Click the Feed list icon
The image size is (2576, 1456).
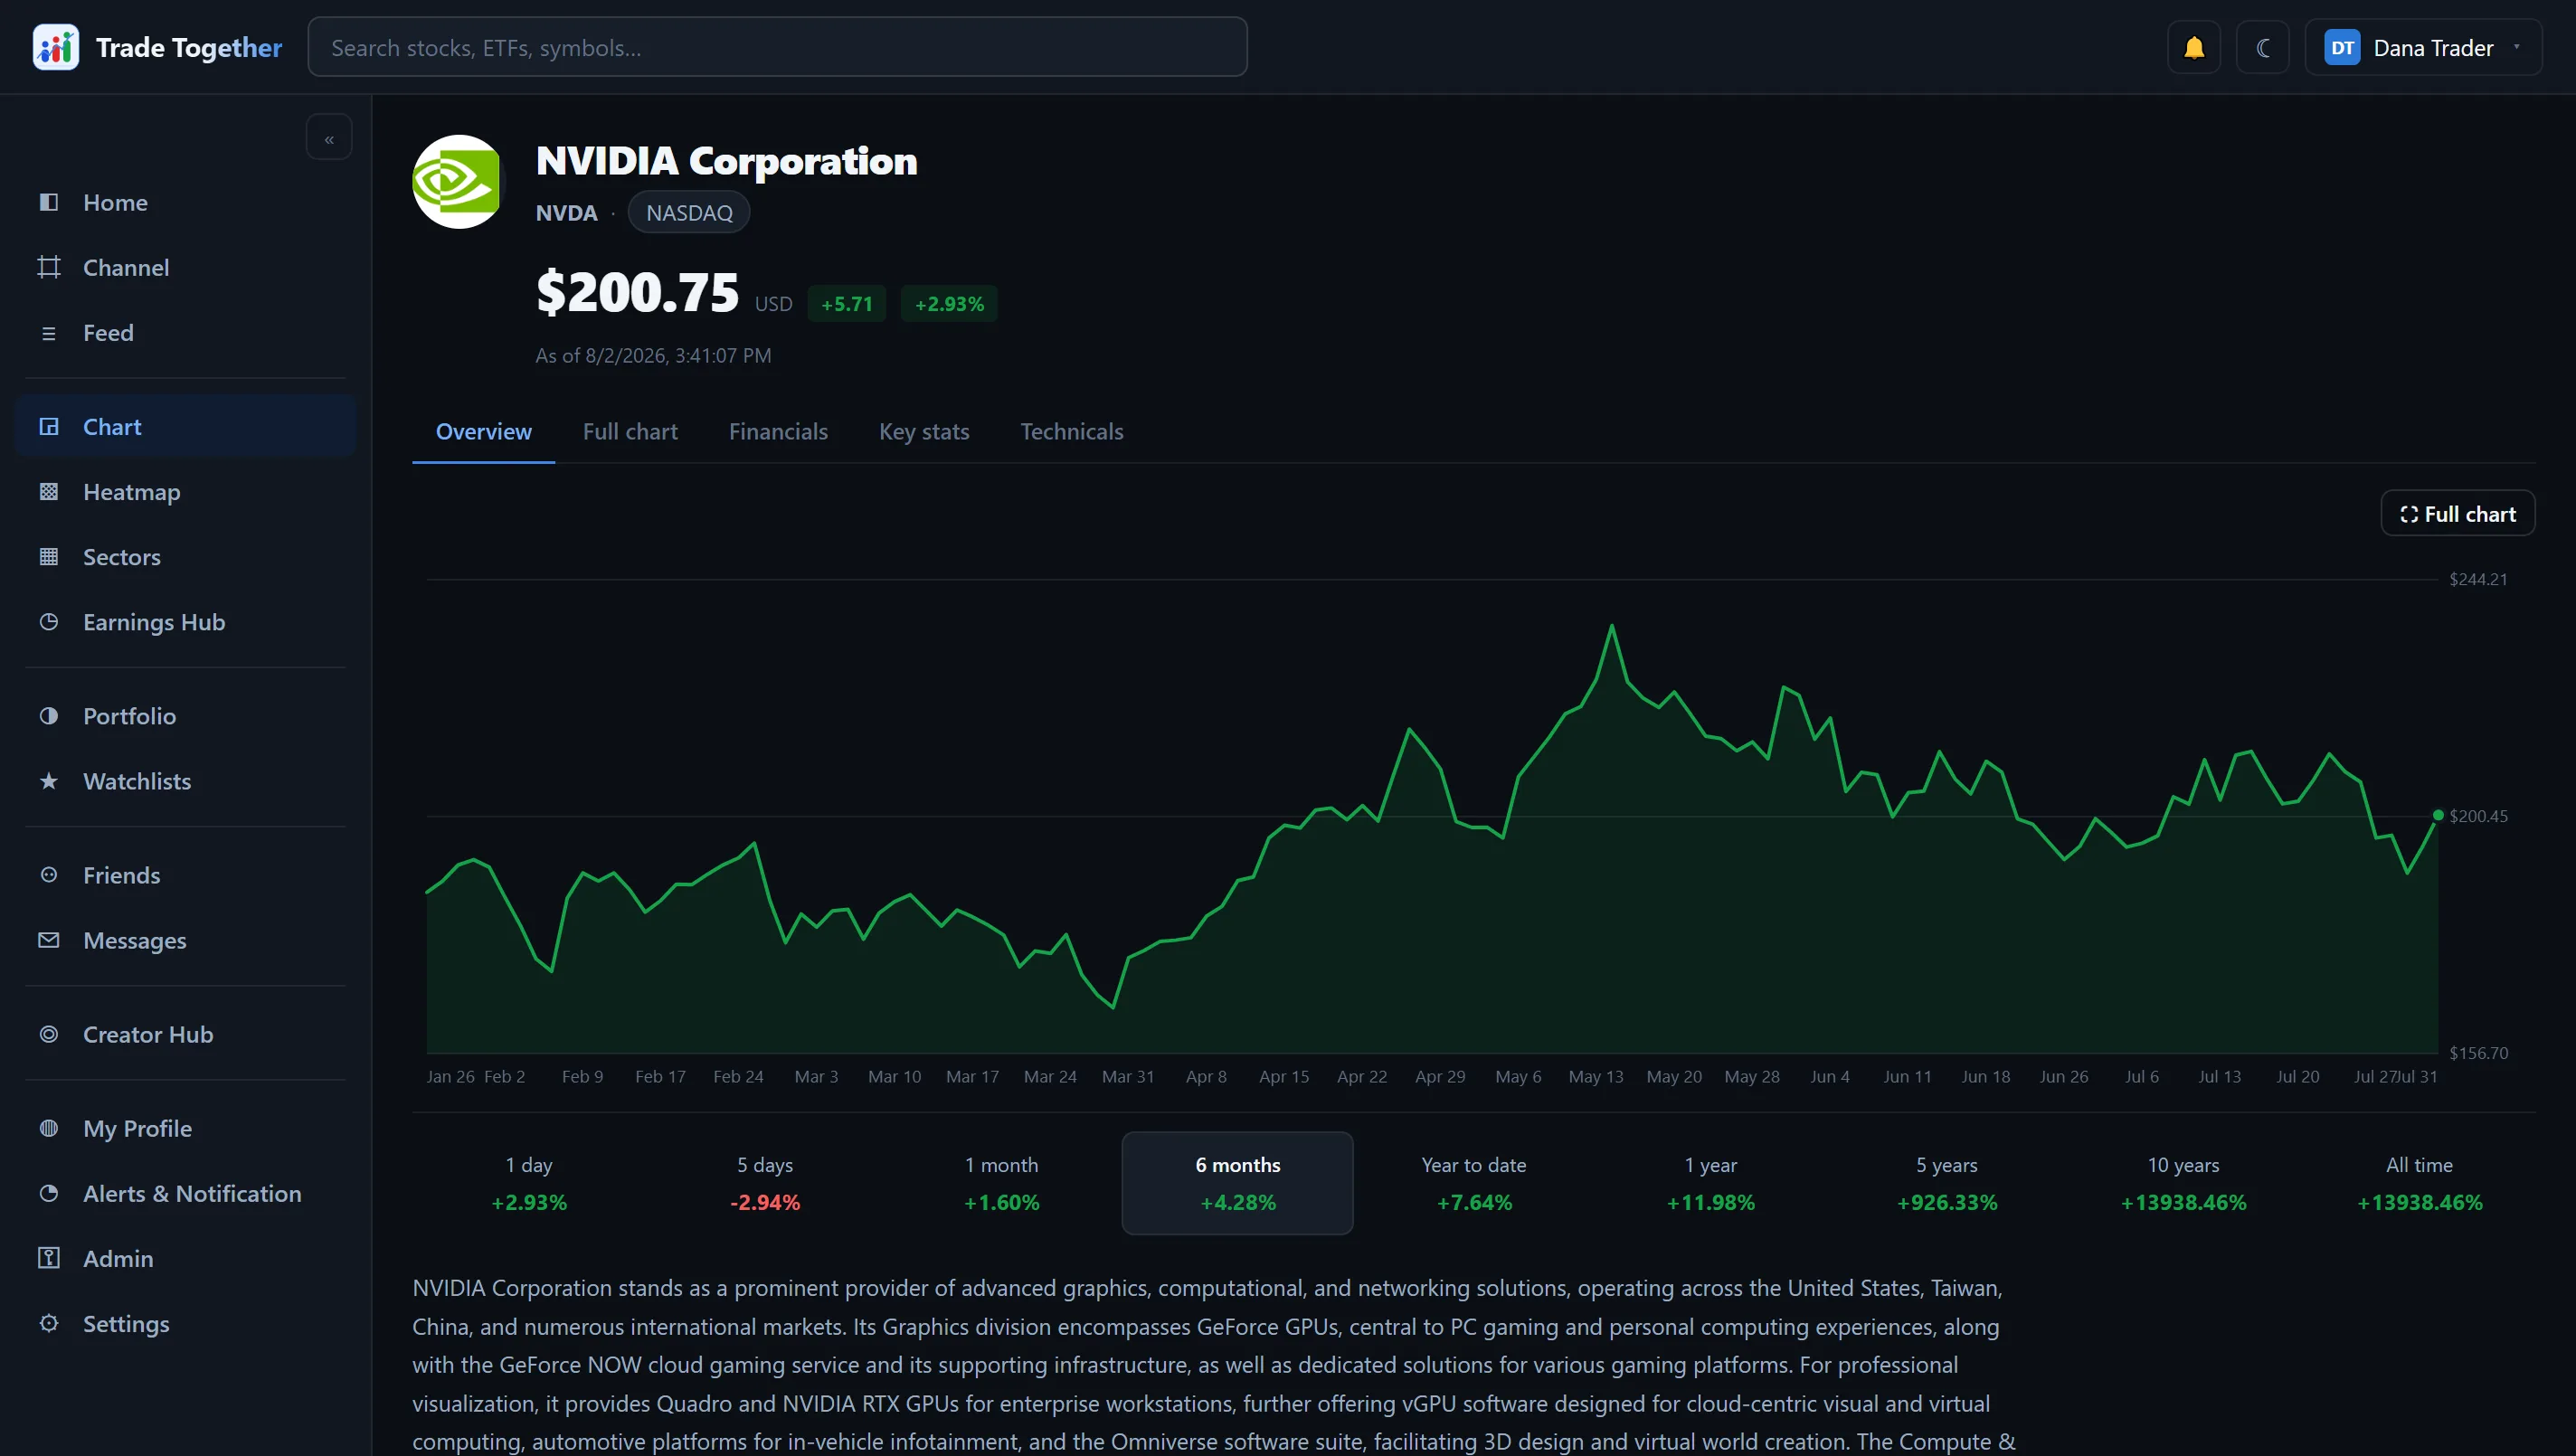pos(48,333)
